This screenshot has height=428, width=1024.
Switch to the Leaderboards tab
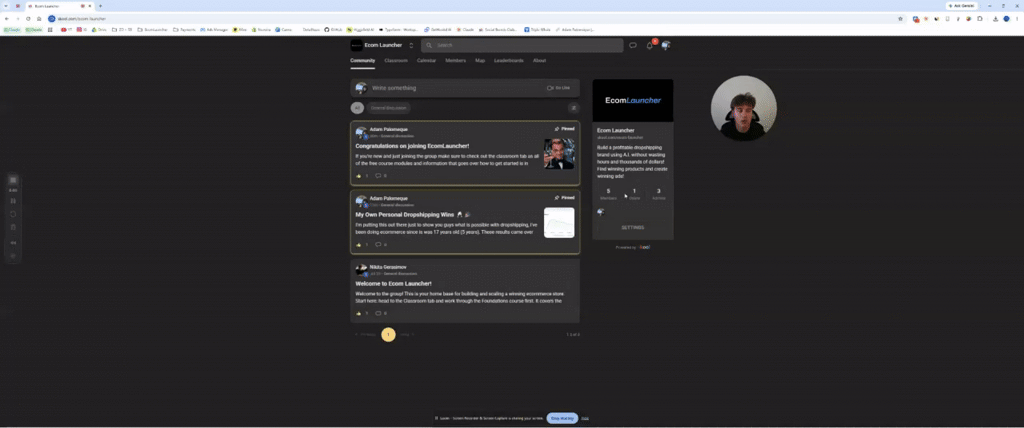pos(509,61)
